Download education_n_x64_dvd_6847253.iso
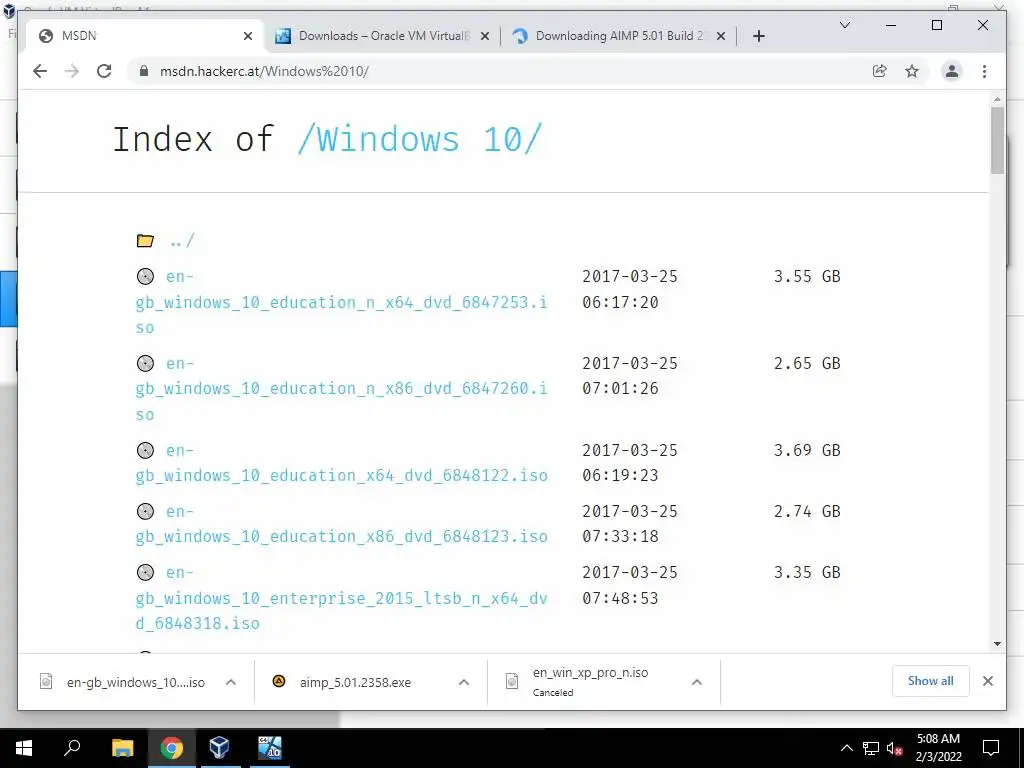 click(x=342, y=302)
